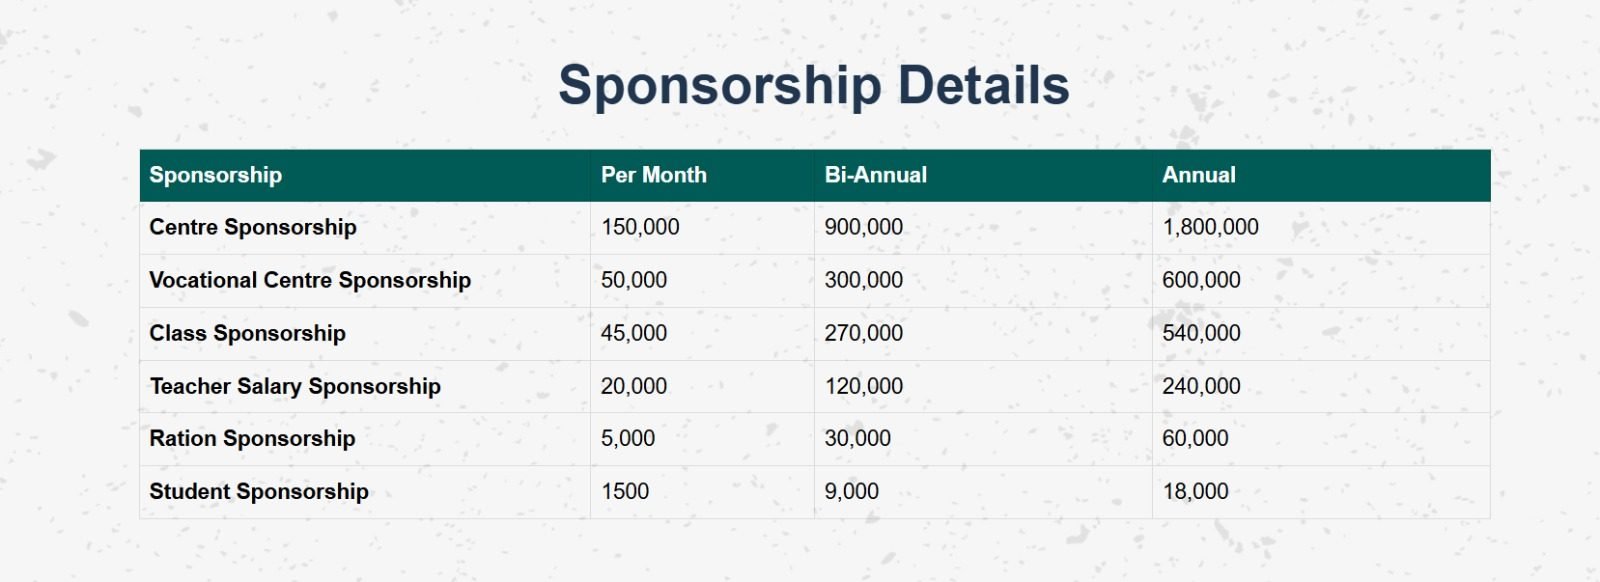Click the Sponsorship Details heading
This screenshot has width=1600, height=582.
[x=813, y=85]
